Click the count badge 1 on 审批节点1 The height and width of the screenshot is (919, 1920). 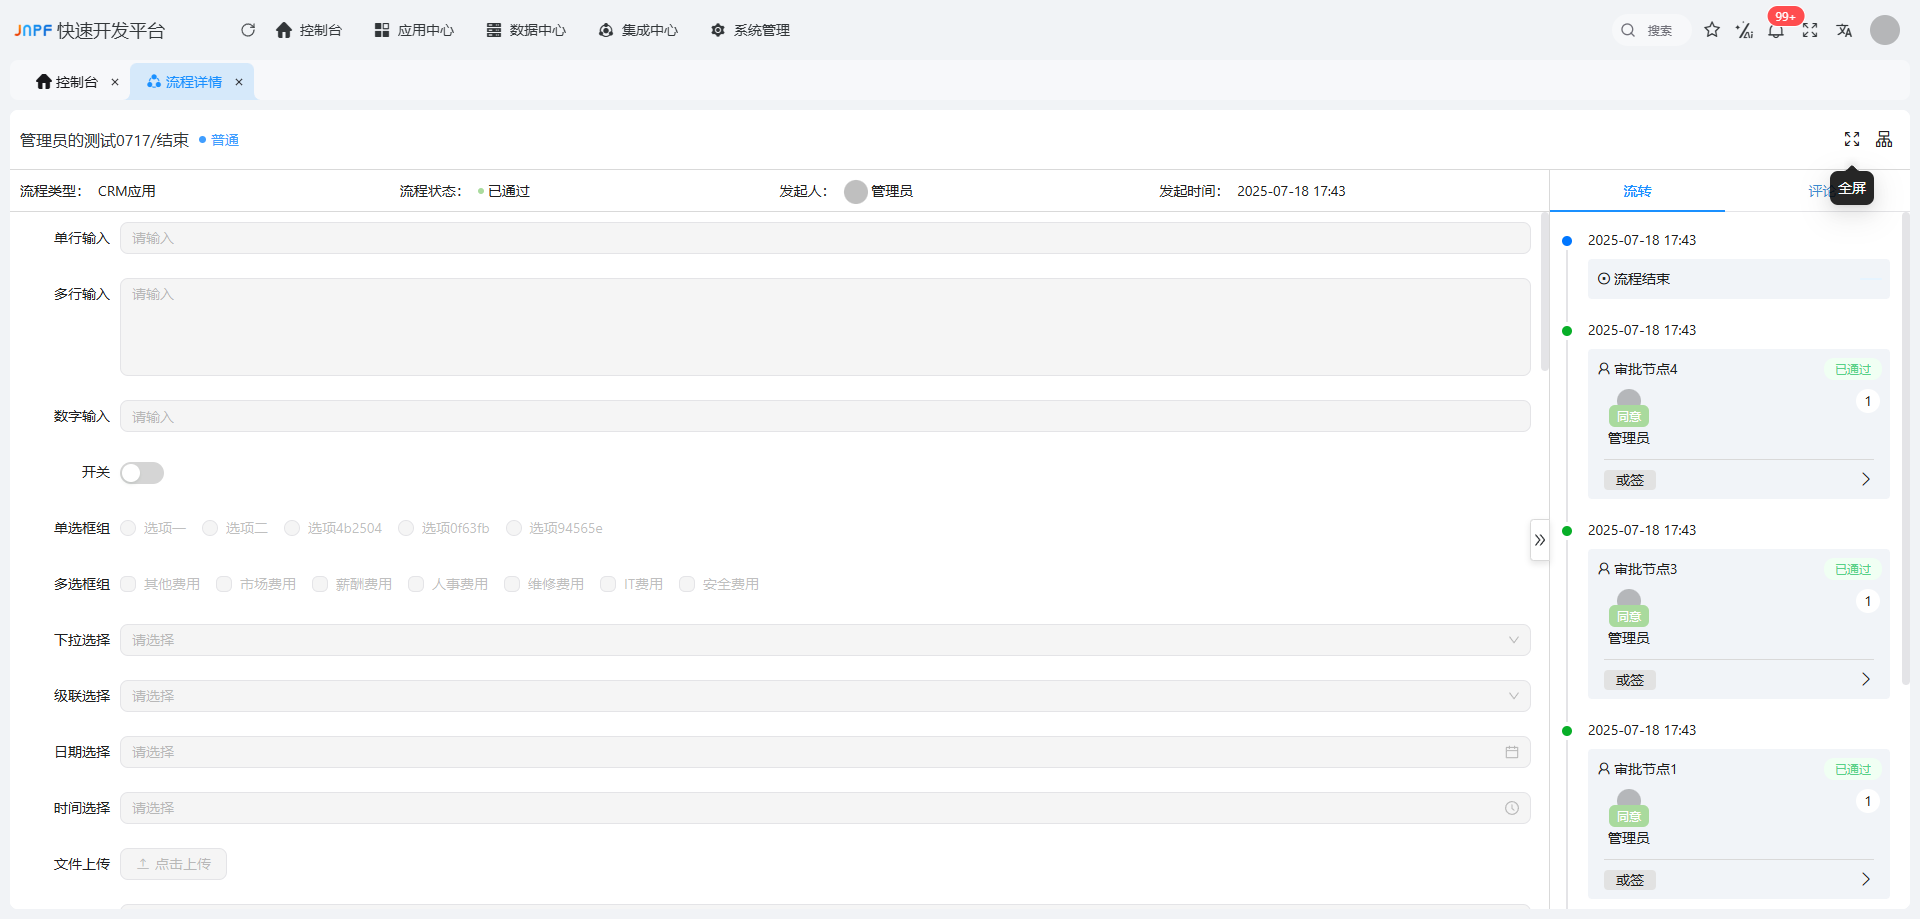pyautogui.click(x=1867, y=801)
